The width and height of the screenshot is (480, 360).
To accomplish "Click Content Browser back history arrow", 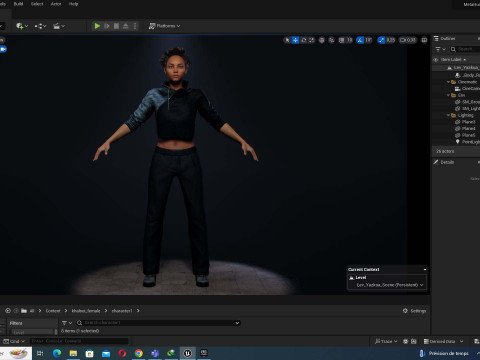I will click(x=8, y=311).
